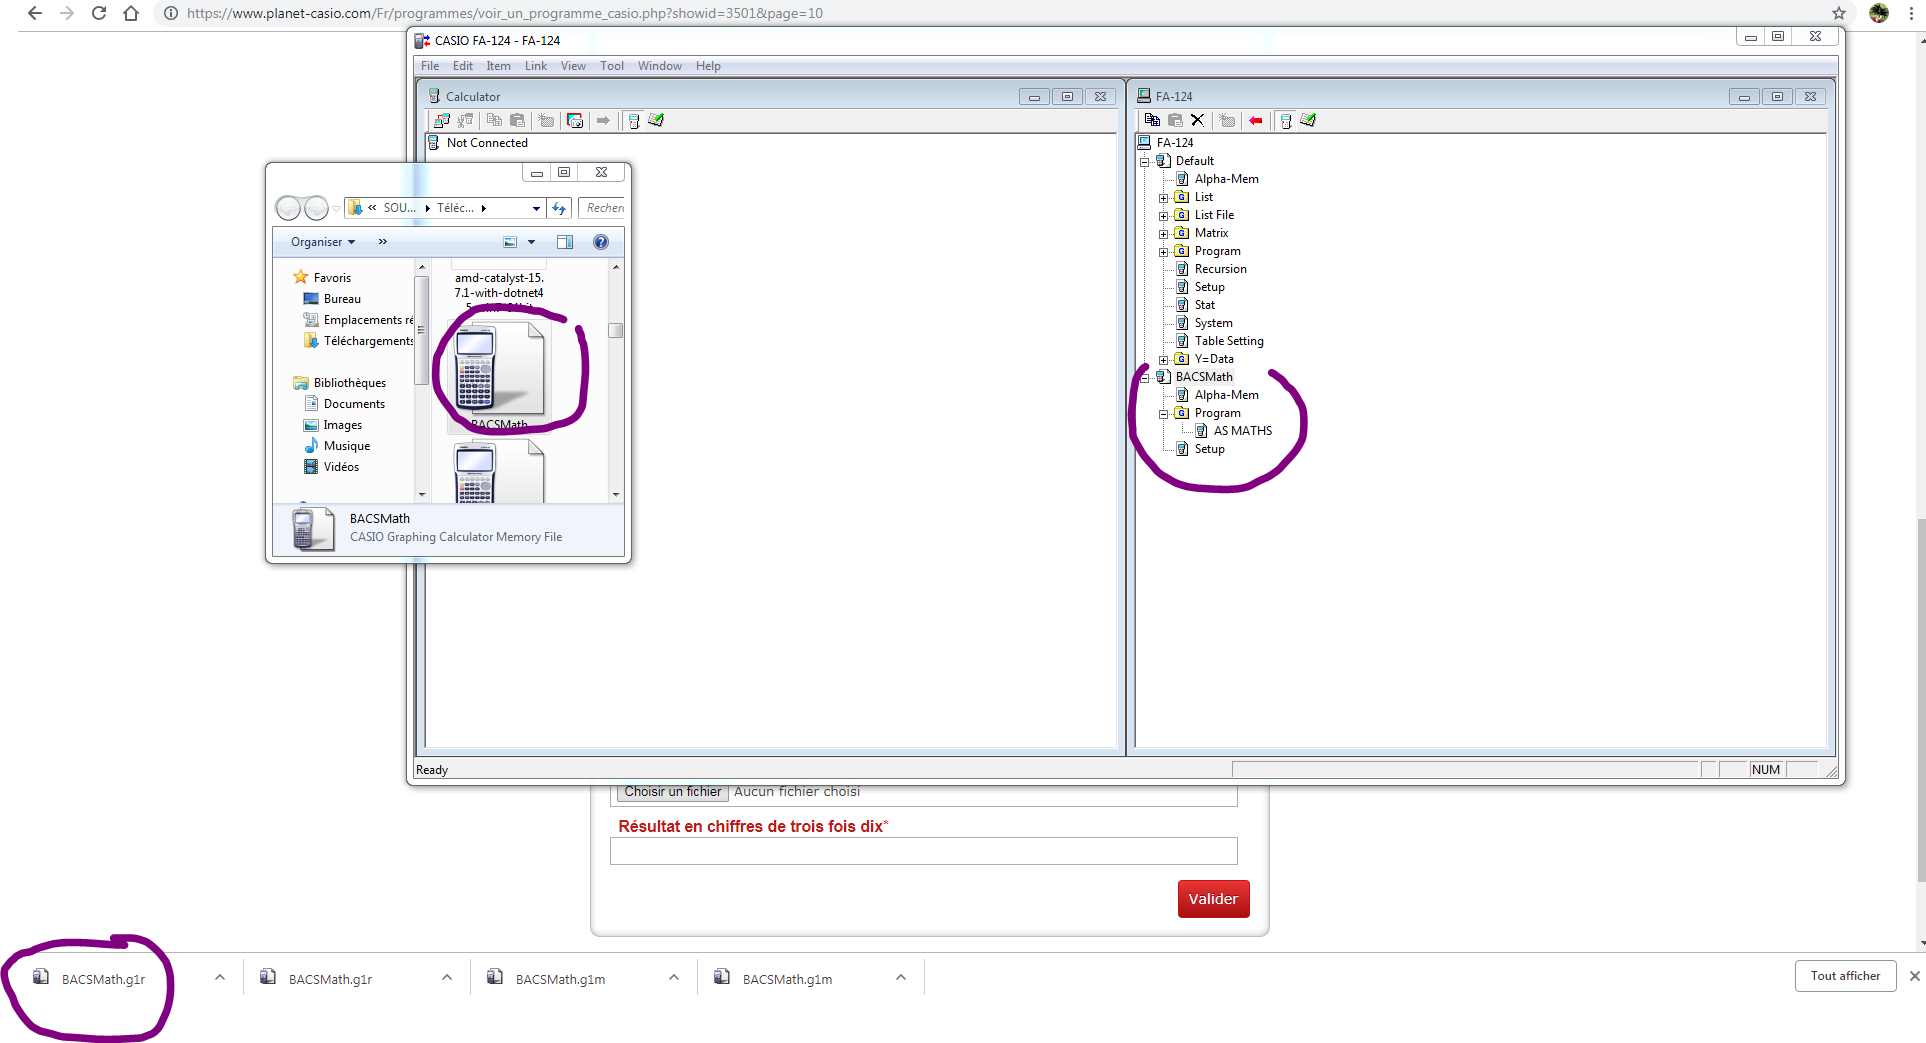Viewport: 1926px width, 1043px height.
Task: Expand the Matrix folder node
Action: coord(1164,233)
